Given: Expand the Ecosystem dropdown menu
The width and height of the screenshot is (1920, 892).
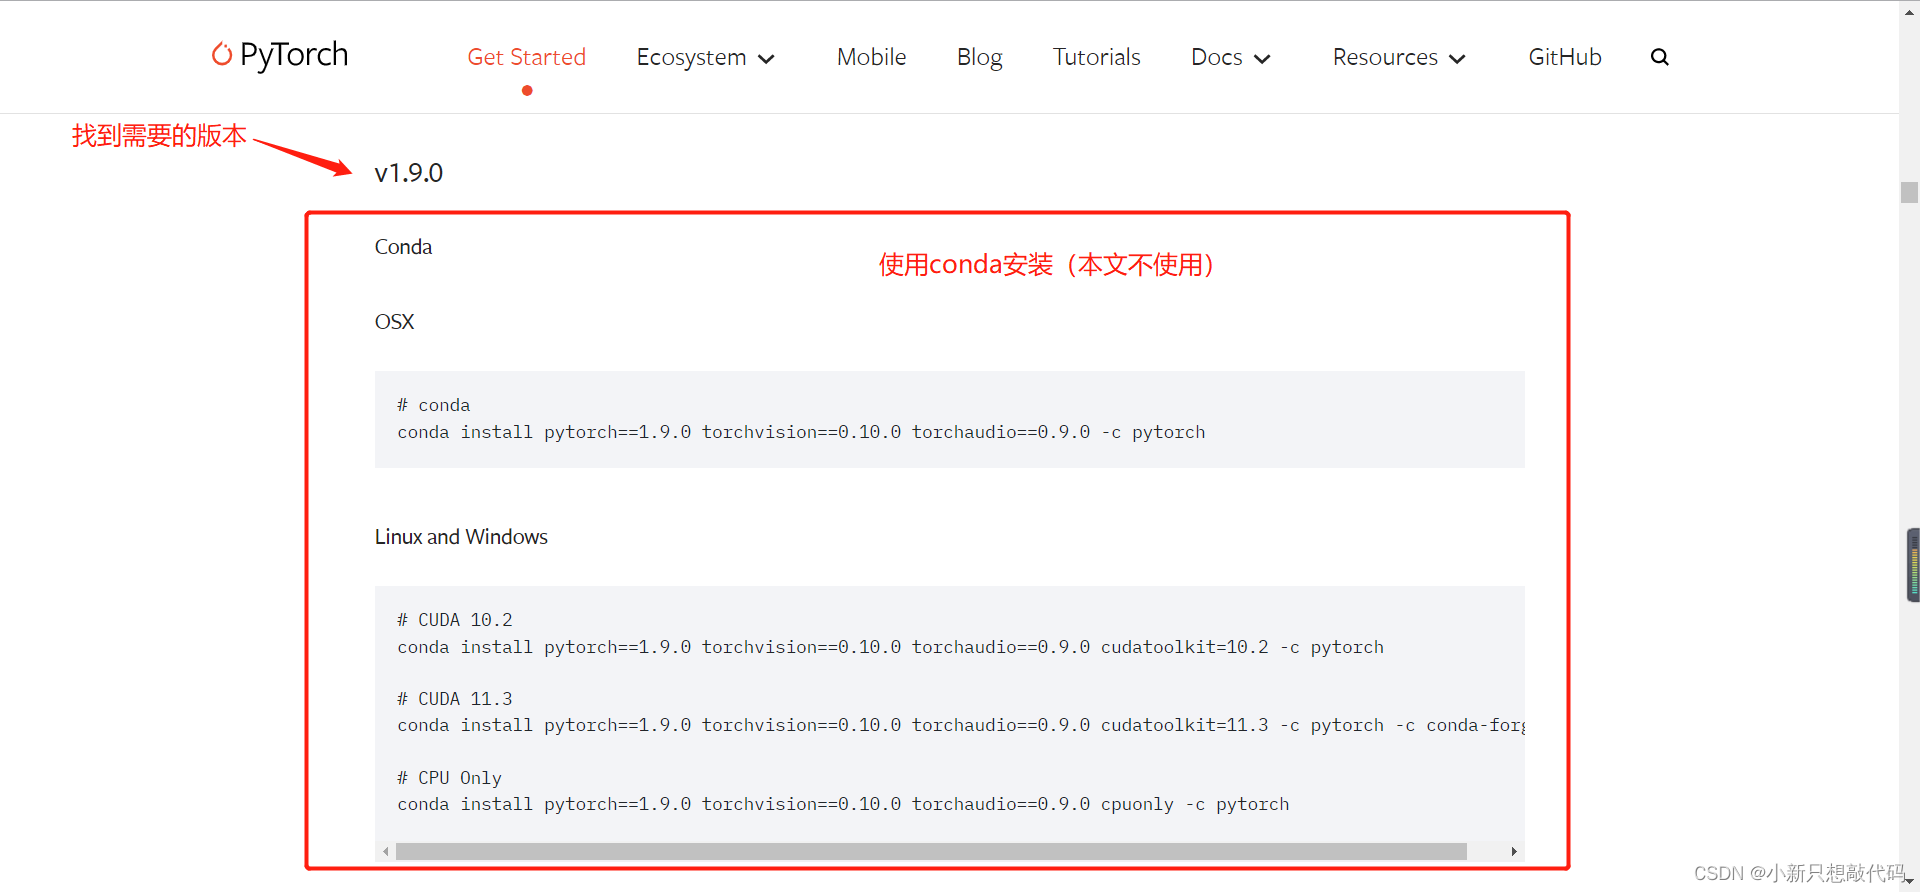Looking at the screenshot, I should (x=706, y=57).
